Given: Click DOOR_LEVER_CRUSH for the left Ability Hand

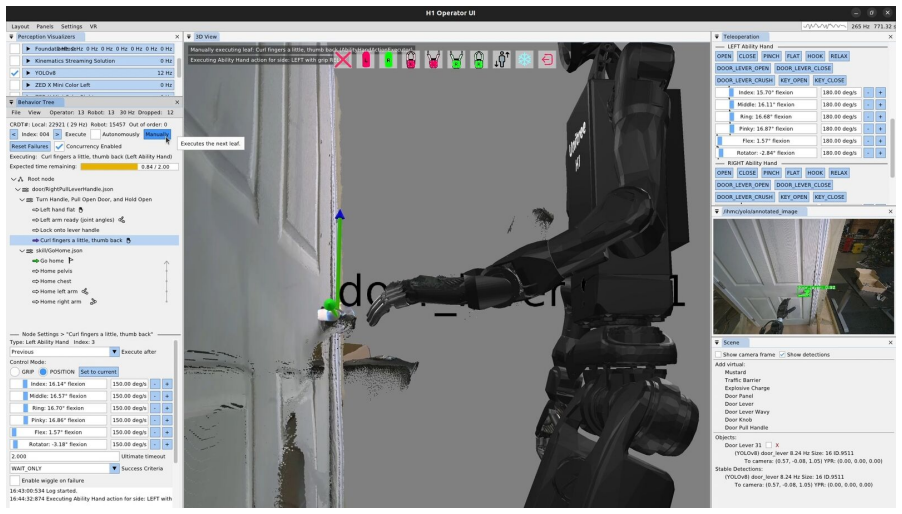Looking at the screenshot, I should [x=744, y=80].
